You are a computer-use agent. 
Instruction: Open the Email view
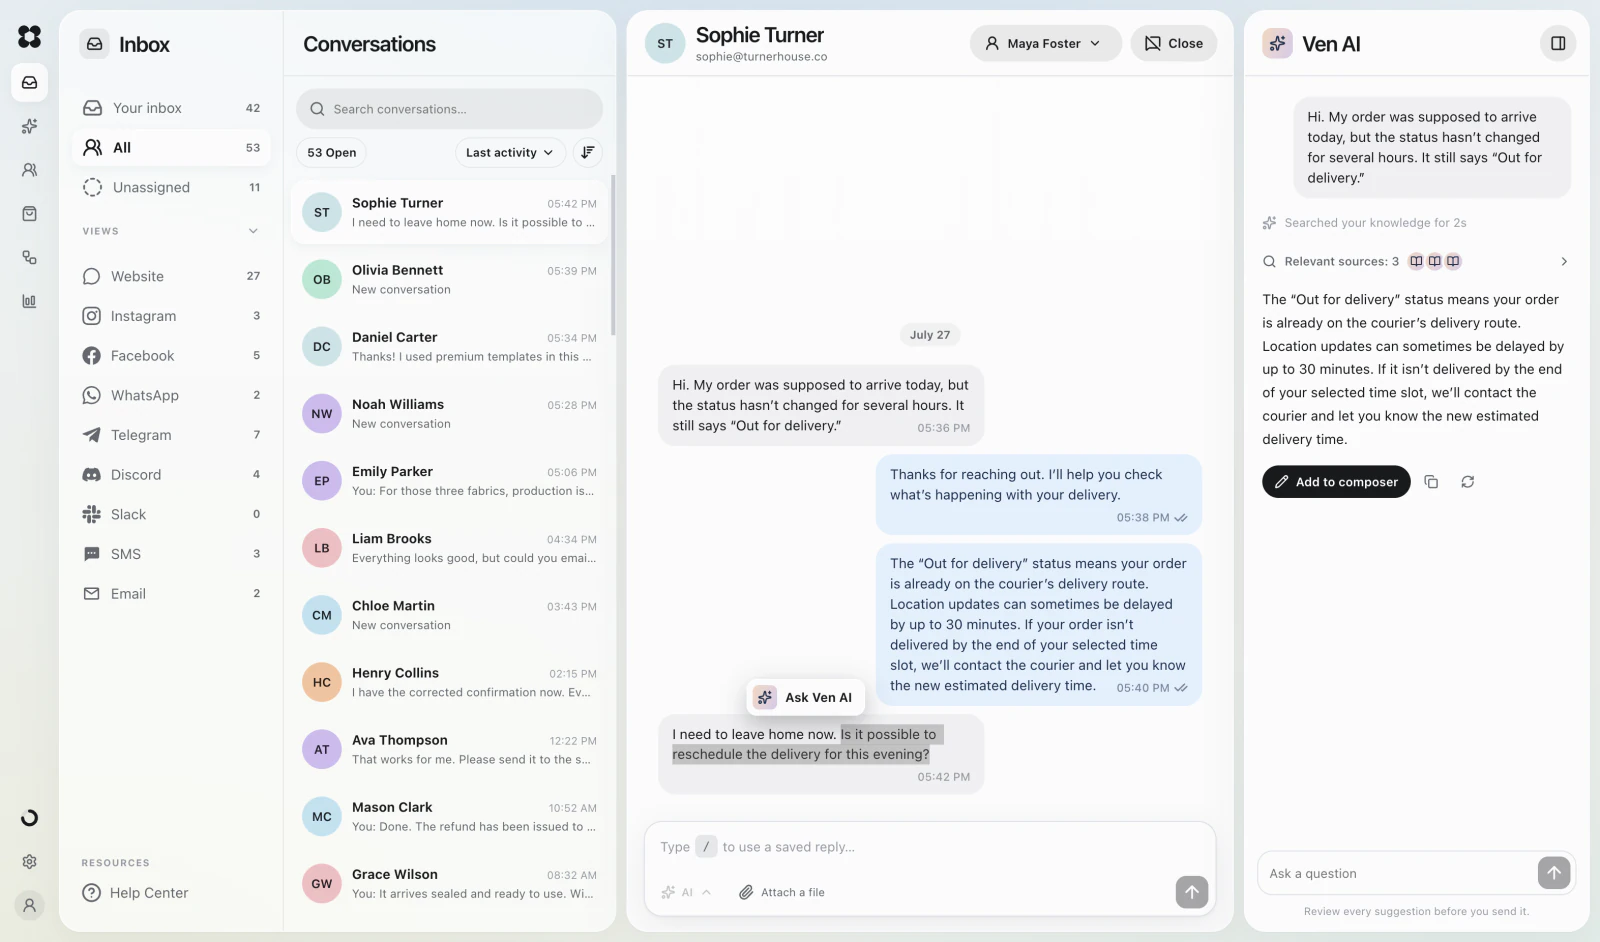[x=171, y=594]
